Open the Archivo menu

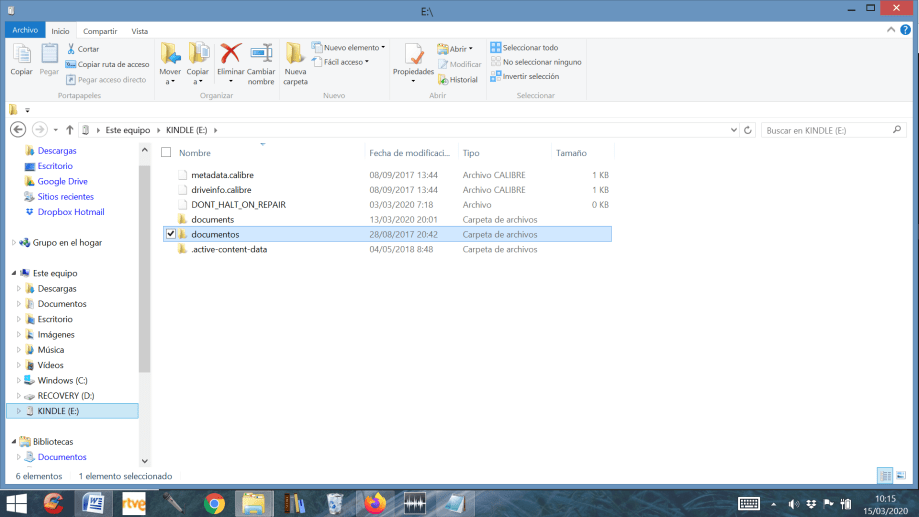[24, 31]
